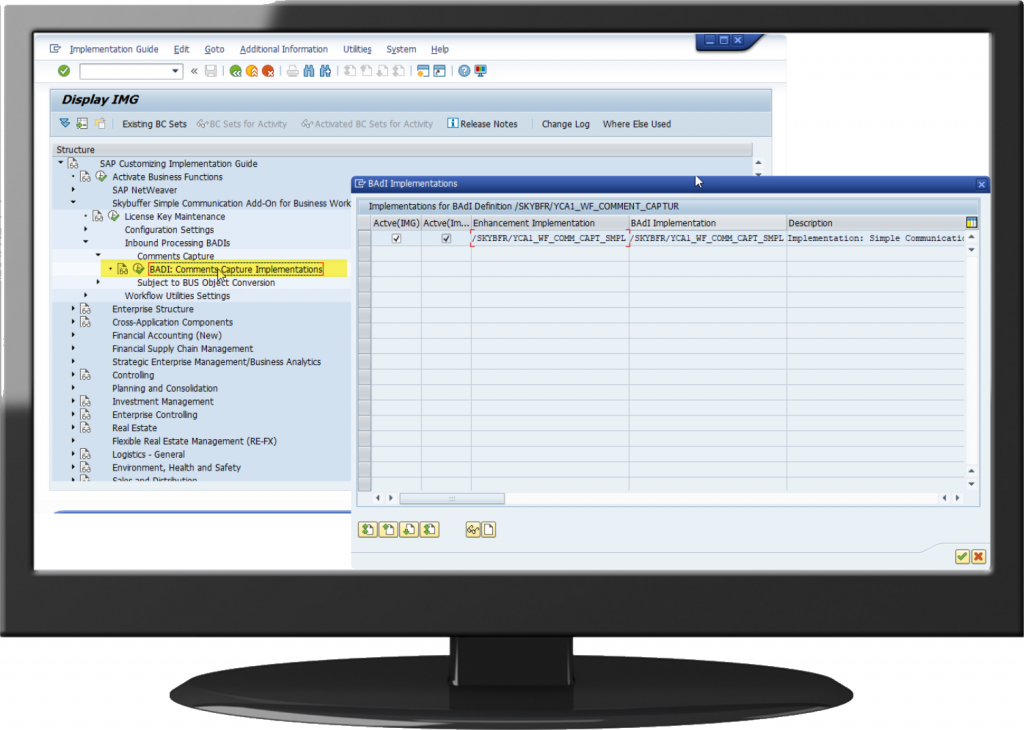Click the Existing BC Sets button
The image size is (1024, 730).
[154, 124]
